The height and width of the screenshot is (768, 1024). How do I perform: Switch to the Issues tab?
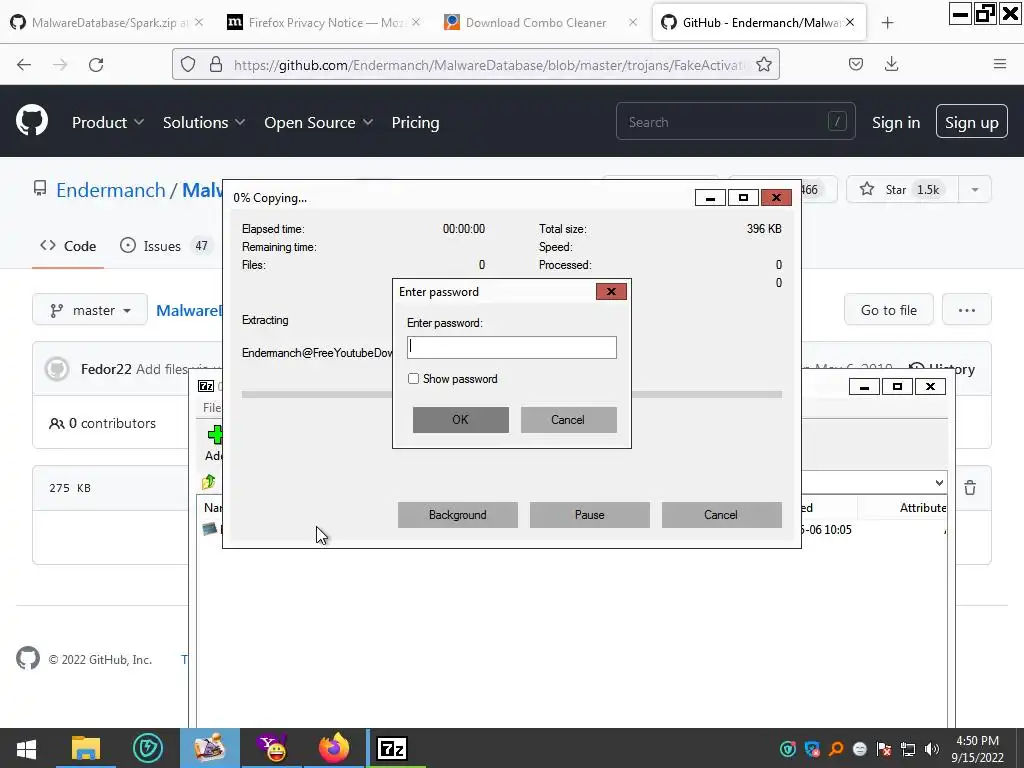pyautogui.click(x=165, y=246)
